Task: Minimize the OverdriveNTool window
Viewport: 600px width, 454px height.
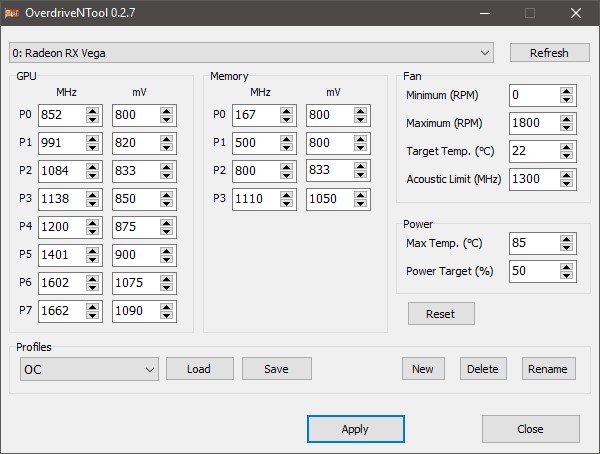Action: tap(485, 13)
